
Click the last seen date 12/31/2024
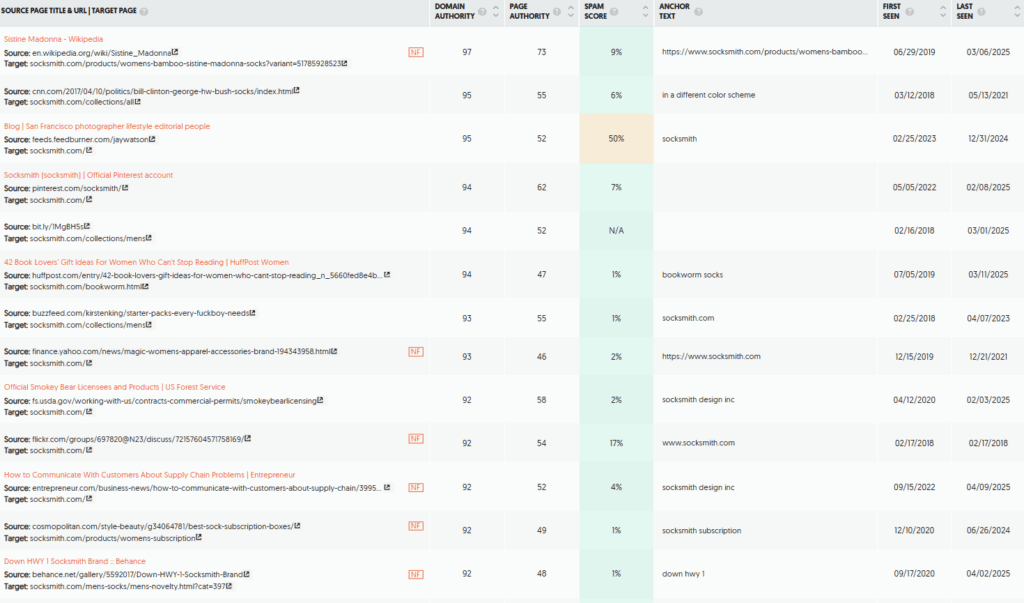coord(988,139)
